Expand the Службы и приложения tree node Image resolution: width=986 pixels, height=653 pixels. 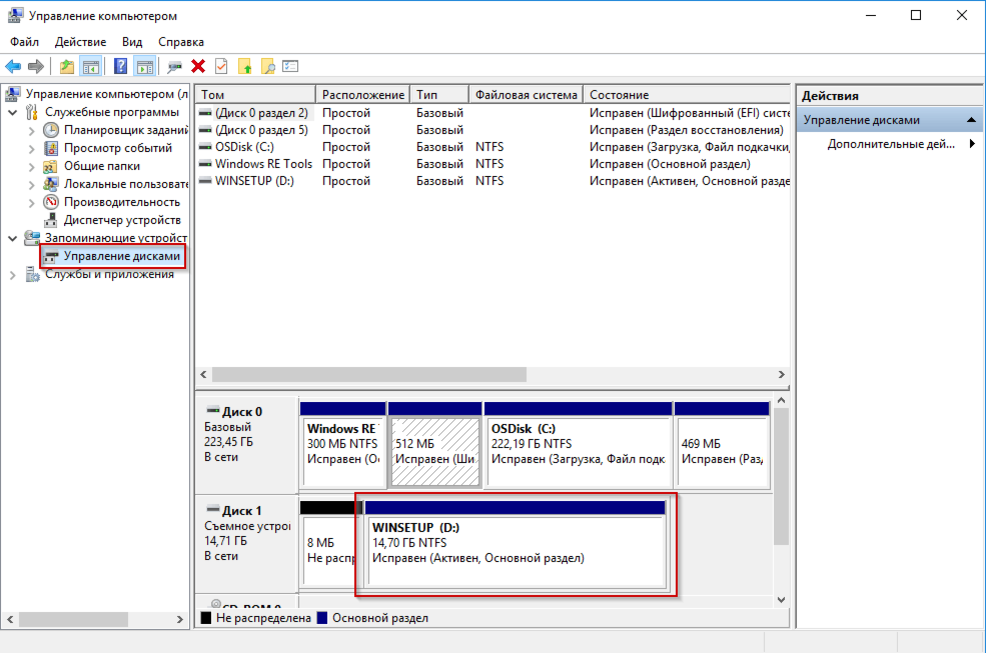(13, 274)
